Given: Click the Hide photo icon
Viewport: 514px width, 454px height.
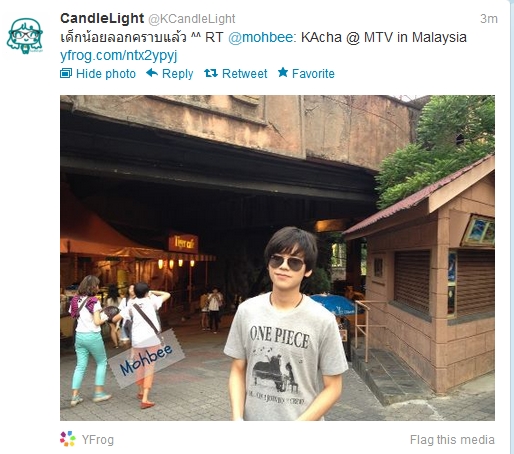Looking at the screenshot, I should click(66, 73).
